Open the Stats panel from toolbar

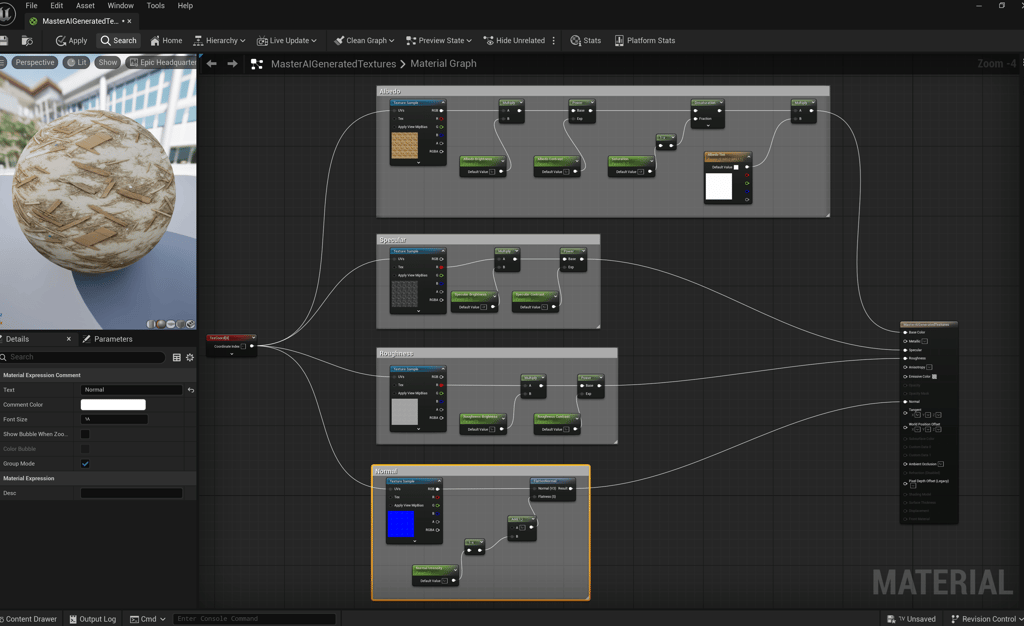pyautogui.click(x=586, y=41)
